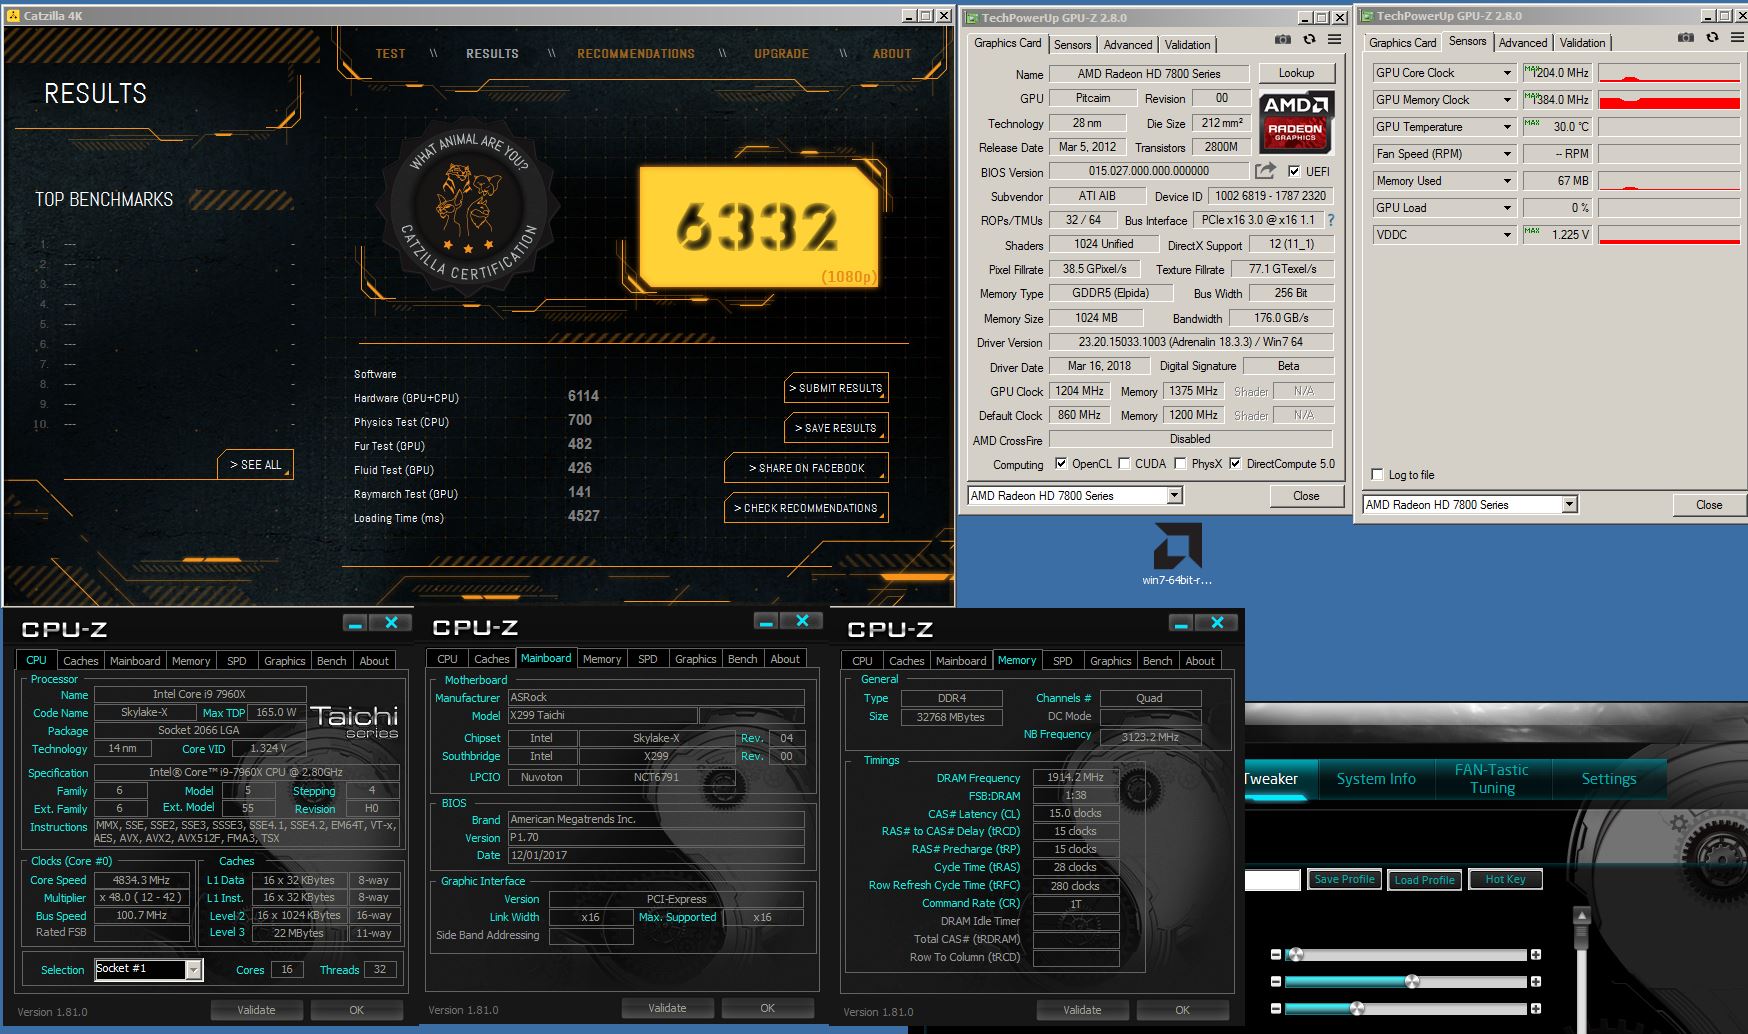
Task: Click the bottom slider handle in Tweaker
Action: pos(1357,1008)
